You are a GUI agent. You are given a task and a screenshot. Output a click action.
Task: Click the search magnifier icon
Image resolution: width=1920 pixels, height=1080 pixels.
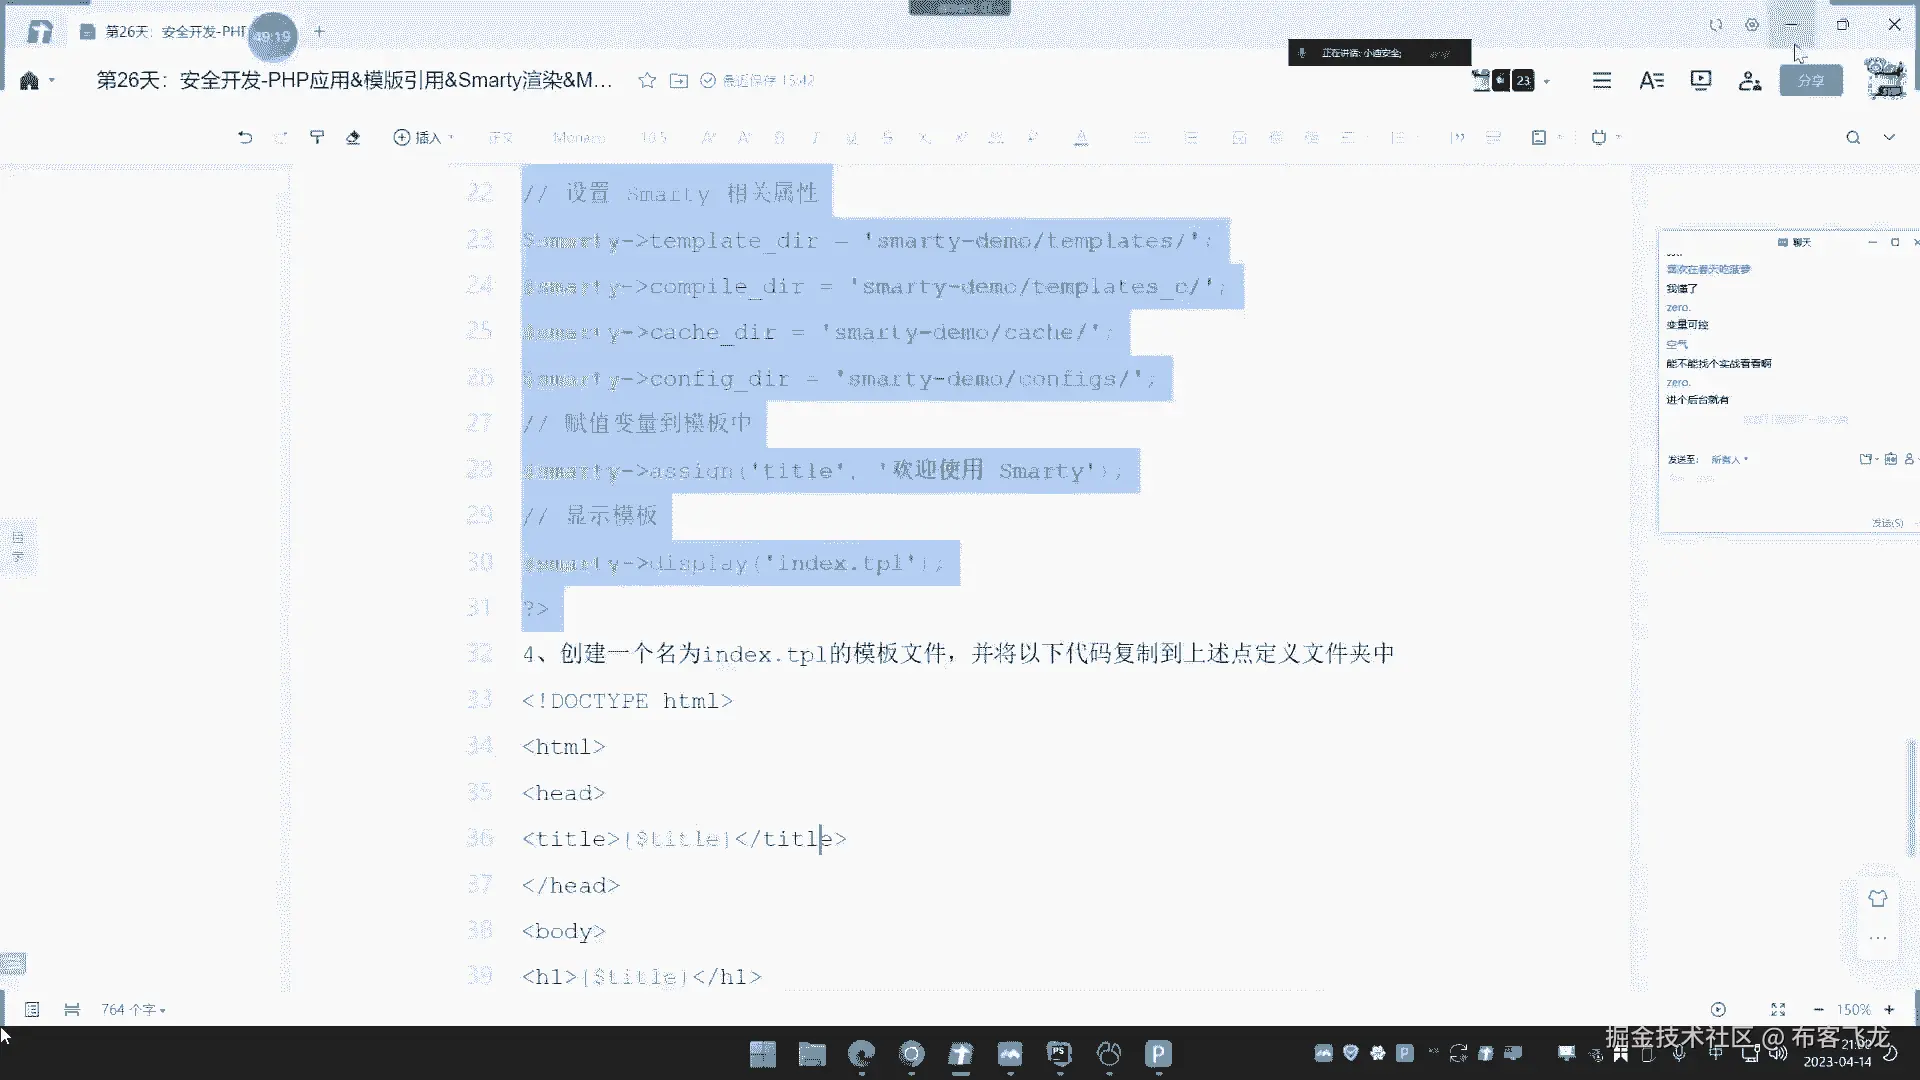(1853, 137)
